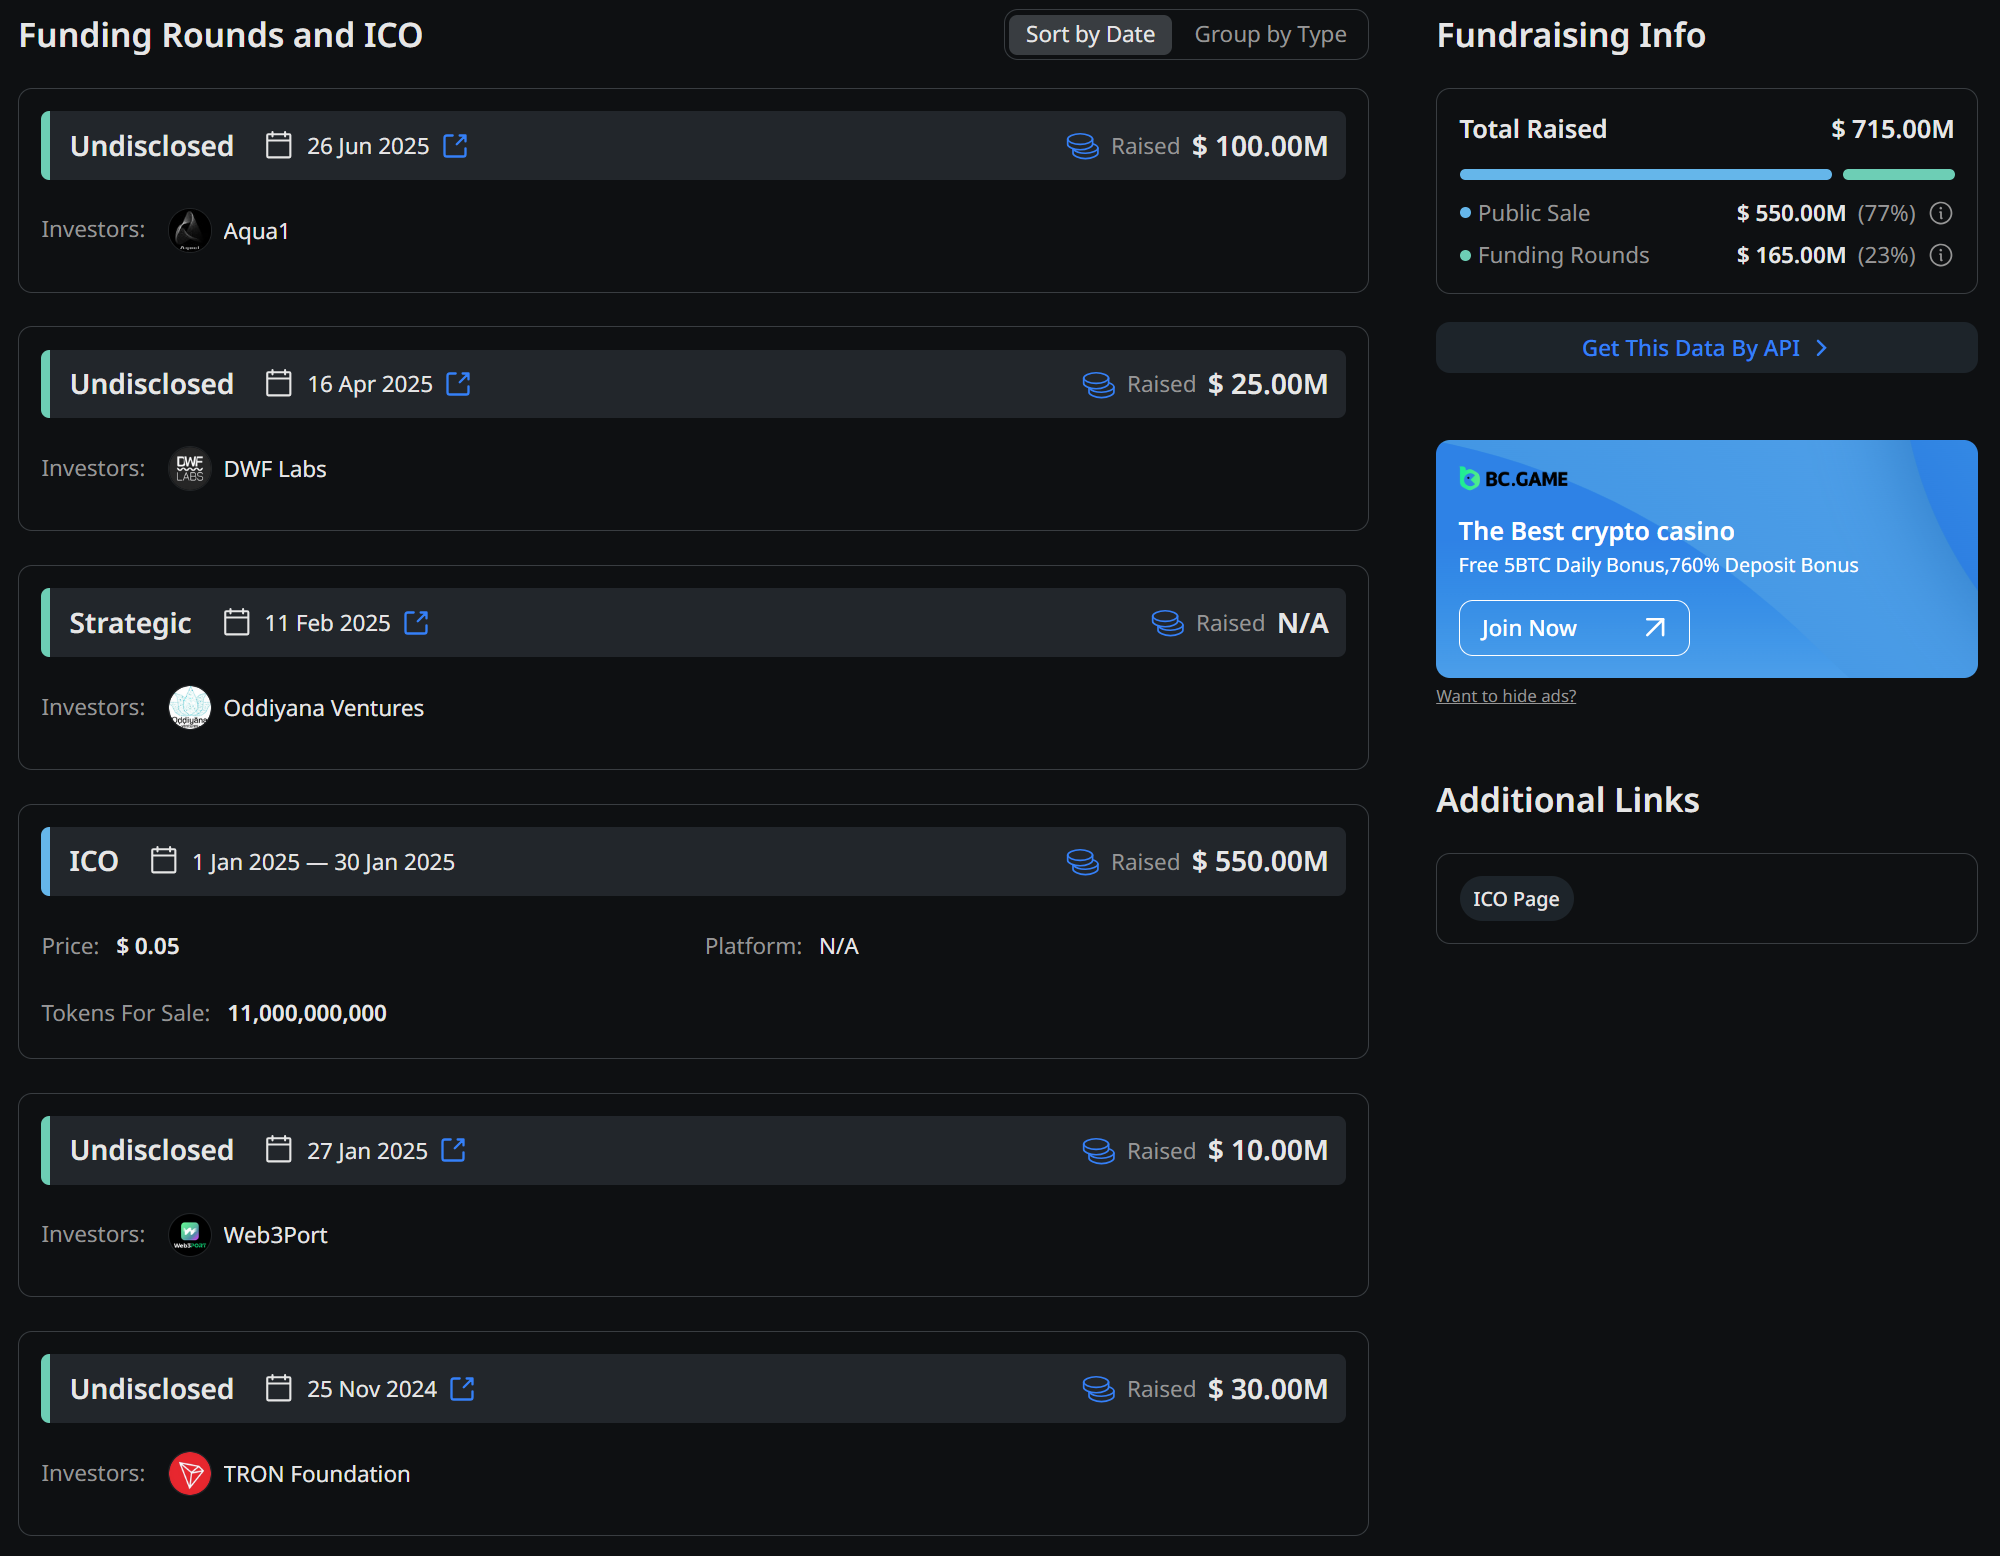Click the Funding Rounds info icon

coord(1940,255)
